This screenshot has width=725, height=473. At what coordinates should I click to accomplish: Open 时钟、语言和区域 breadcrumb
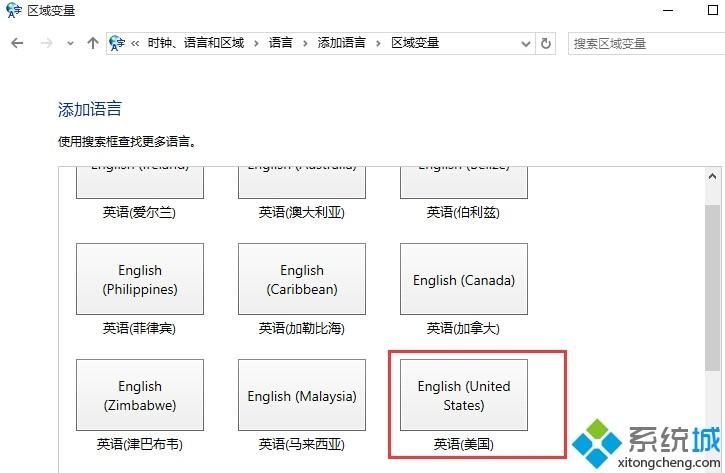(196, 43)
